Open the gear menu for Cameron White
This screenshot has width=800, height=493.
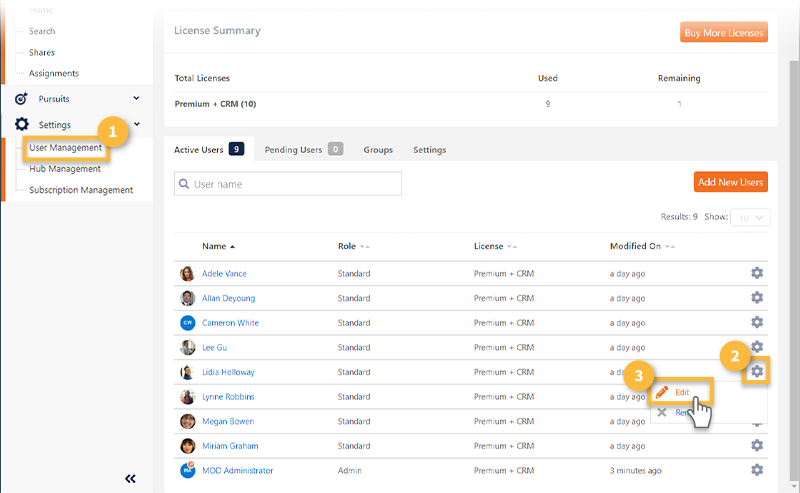tap(757, 322)
